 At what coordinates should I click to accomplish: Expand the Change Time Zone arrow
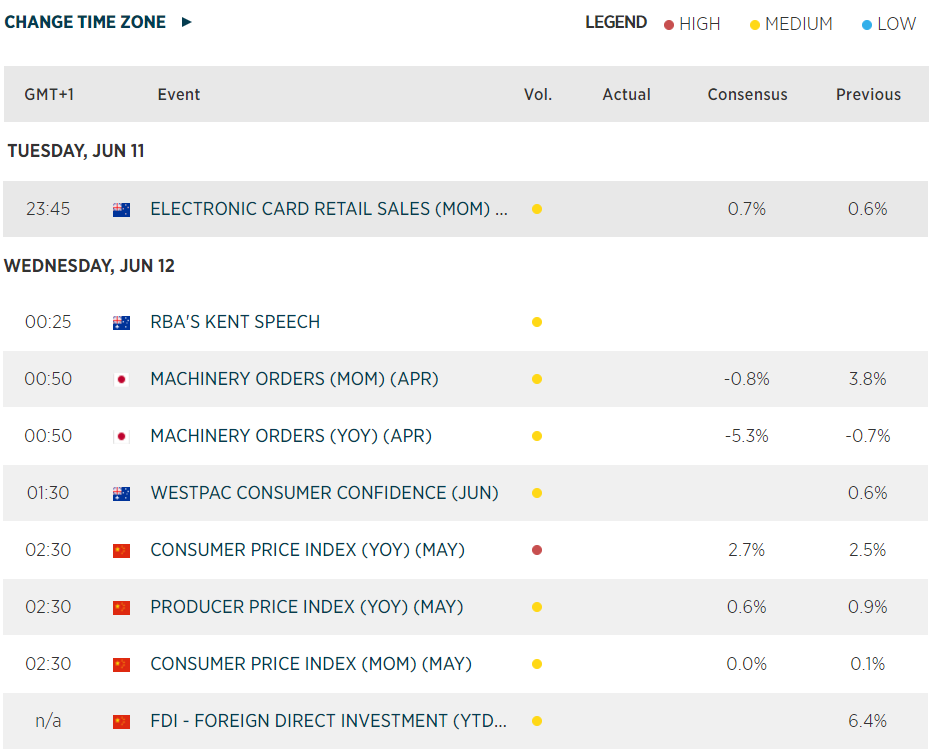click(x=186, y=22)
